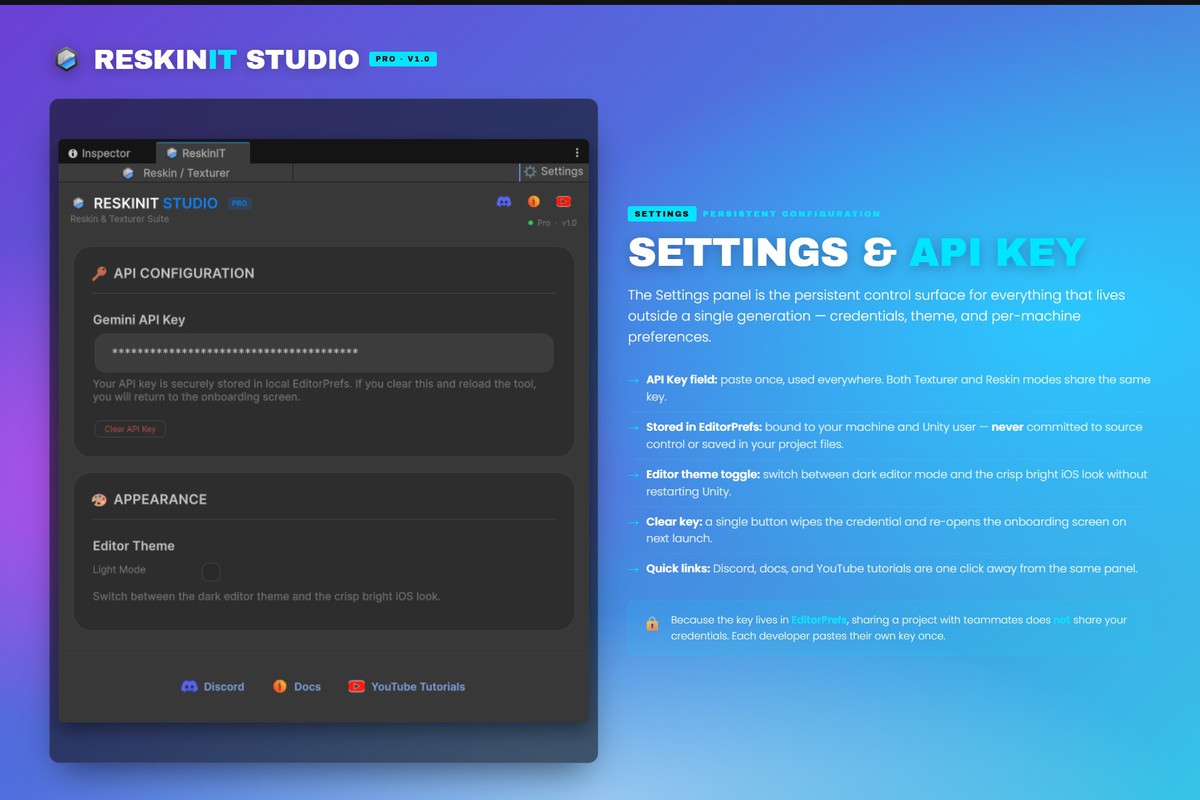Screen dimensions: 1200x800
Task: Click the palette icon beside APPEARANCE
Action: click(99, 499)
